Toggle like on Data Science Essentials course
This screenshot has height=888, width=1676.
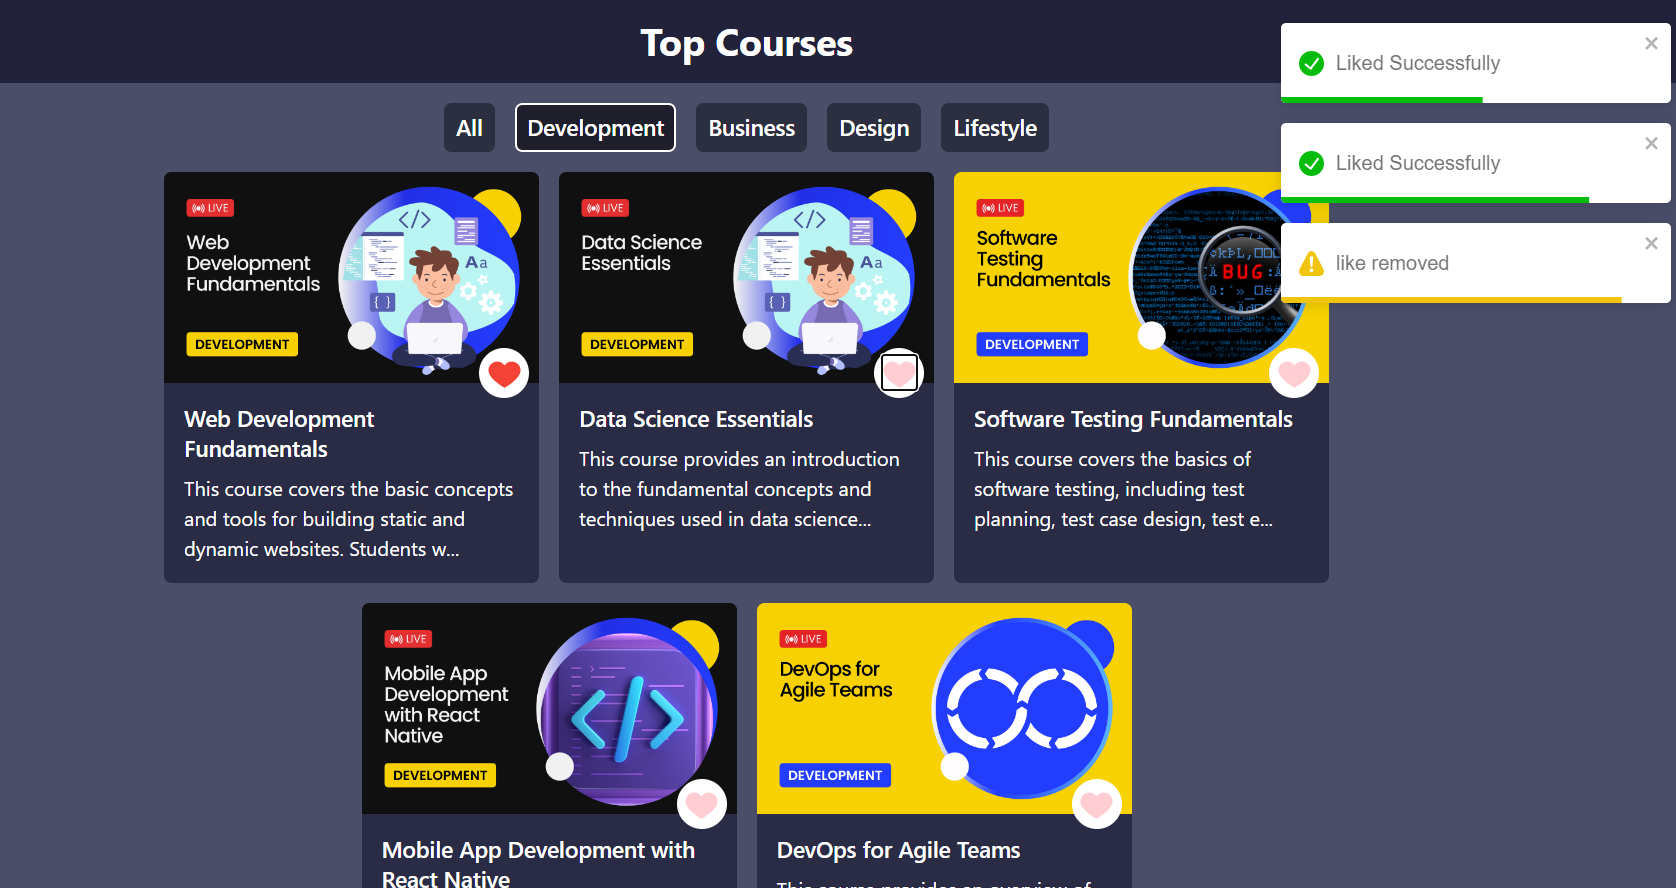tap(899, 373)
